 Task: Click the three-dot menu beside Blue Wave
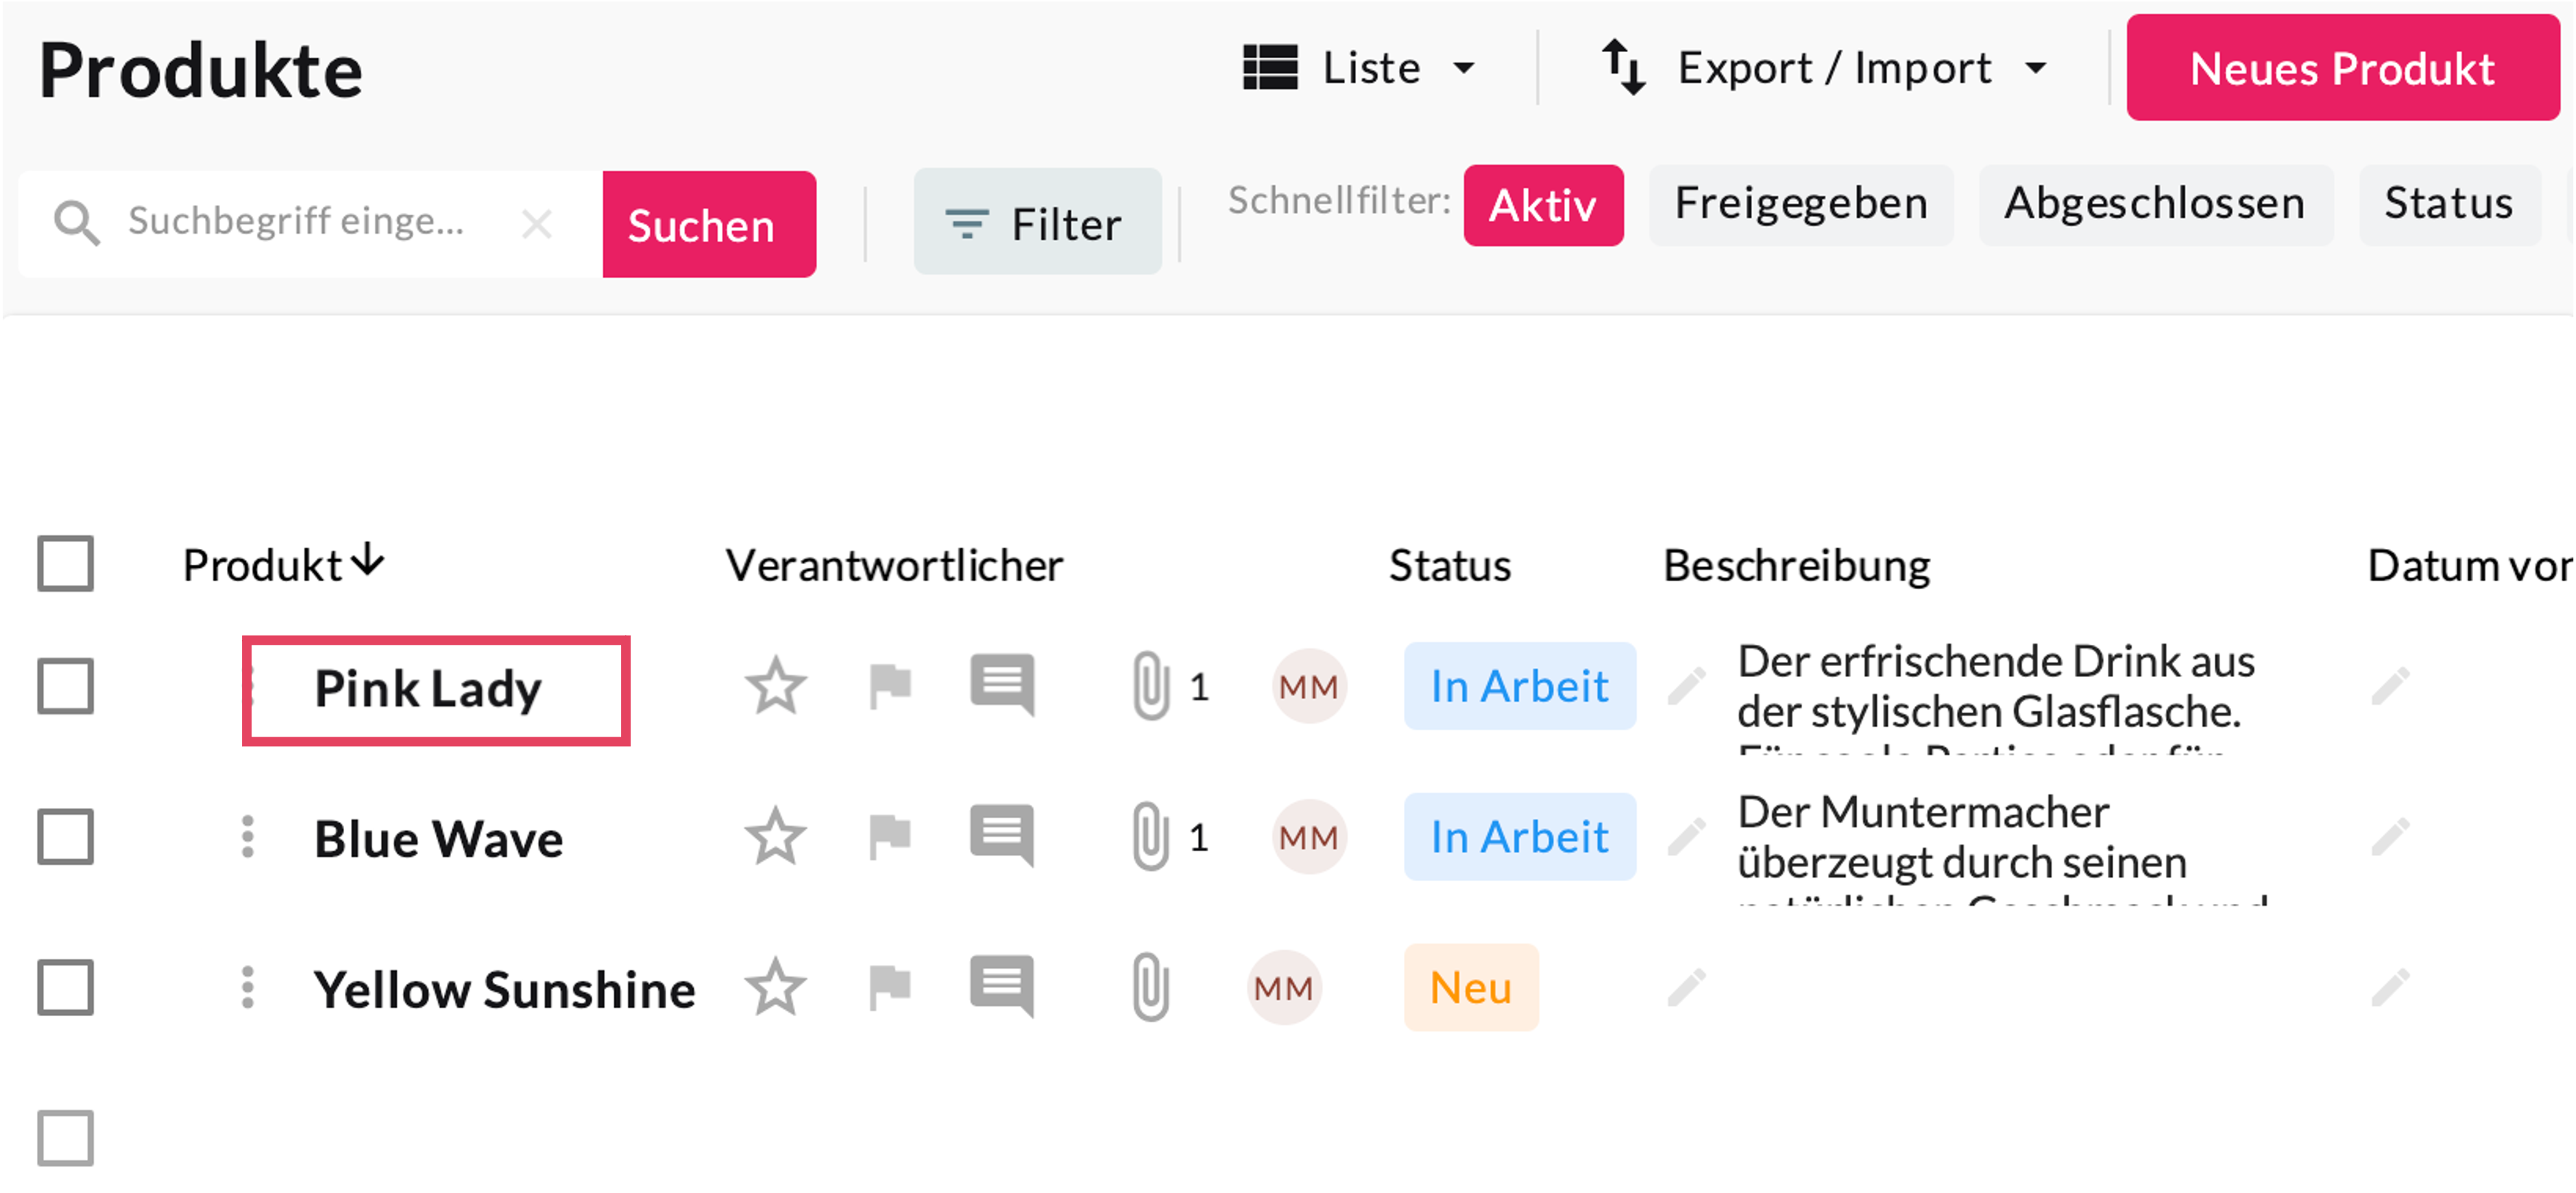tap(248, 836)
